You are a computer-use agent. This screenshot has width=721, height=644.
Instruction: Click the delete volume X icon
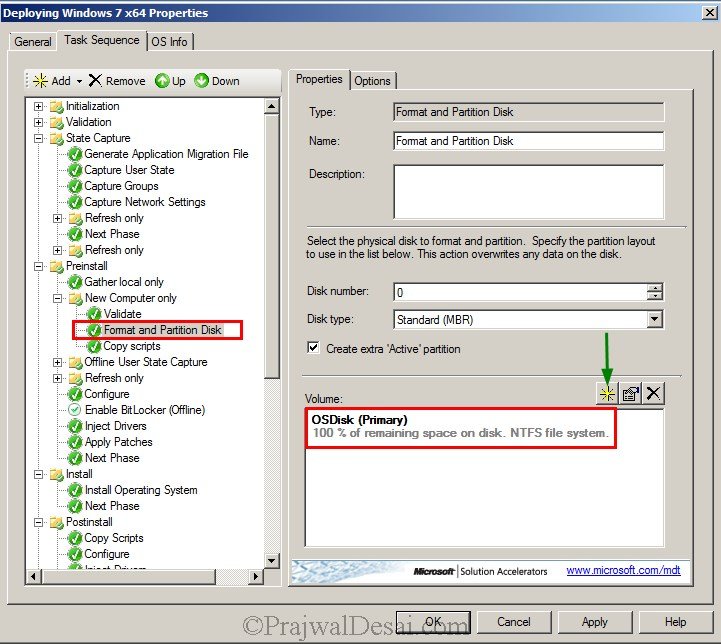click(x=653, y=393)
